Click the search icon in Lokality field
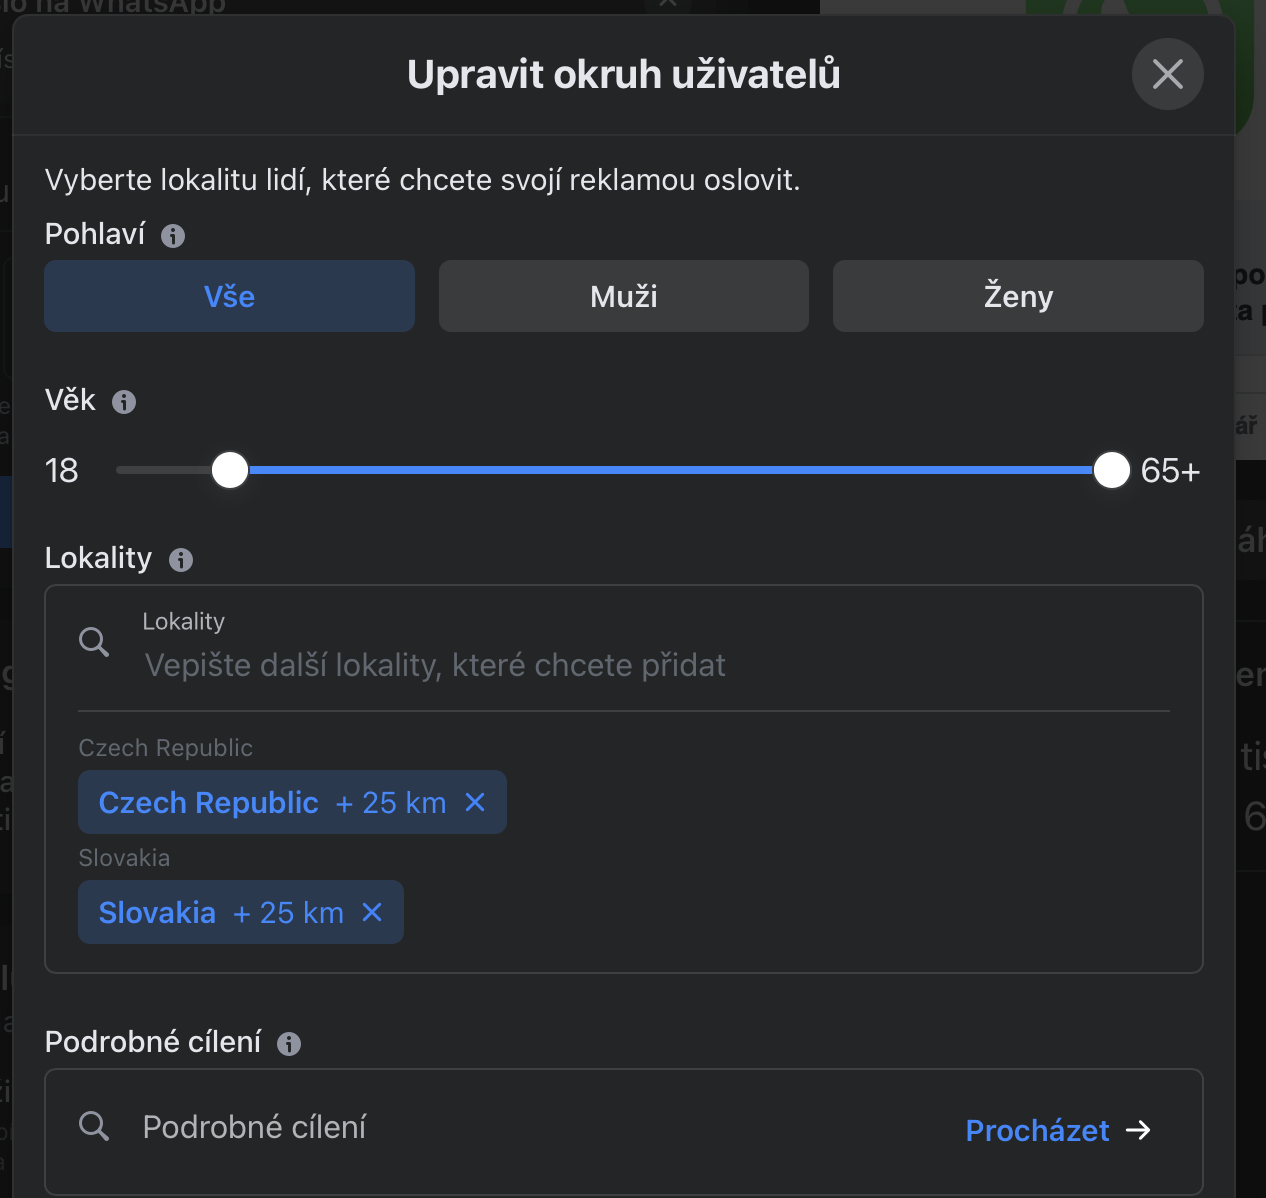Screen dimensions: 1266x1198 tap(94, 642)
